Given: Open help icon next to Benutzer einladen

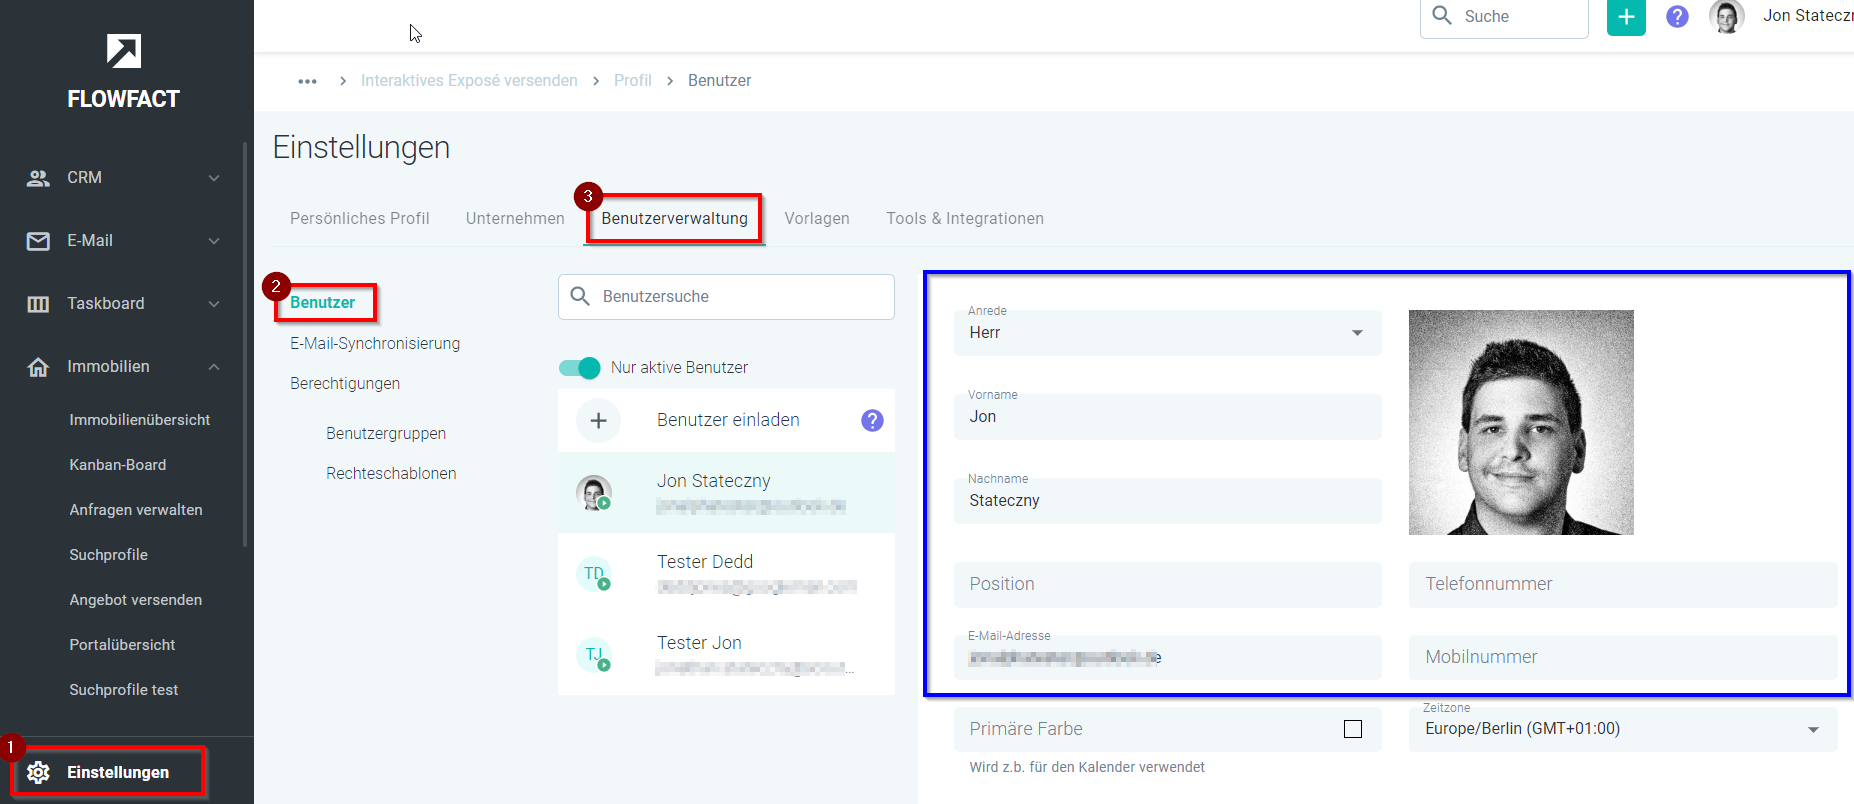Looking at the screenshot, I should 872,421.
